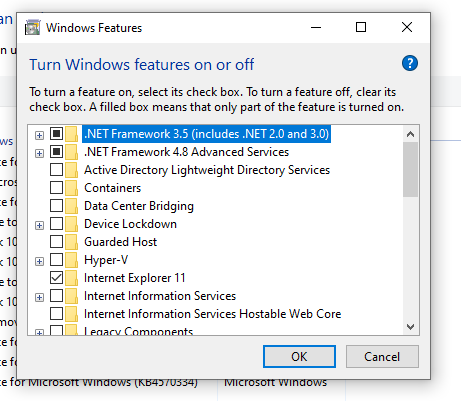Enable the Containers checkbox
Viewport: 461px width, 401px height.
coord(56,188)
